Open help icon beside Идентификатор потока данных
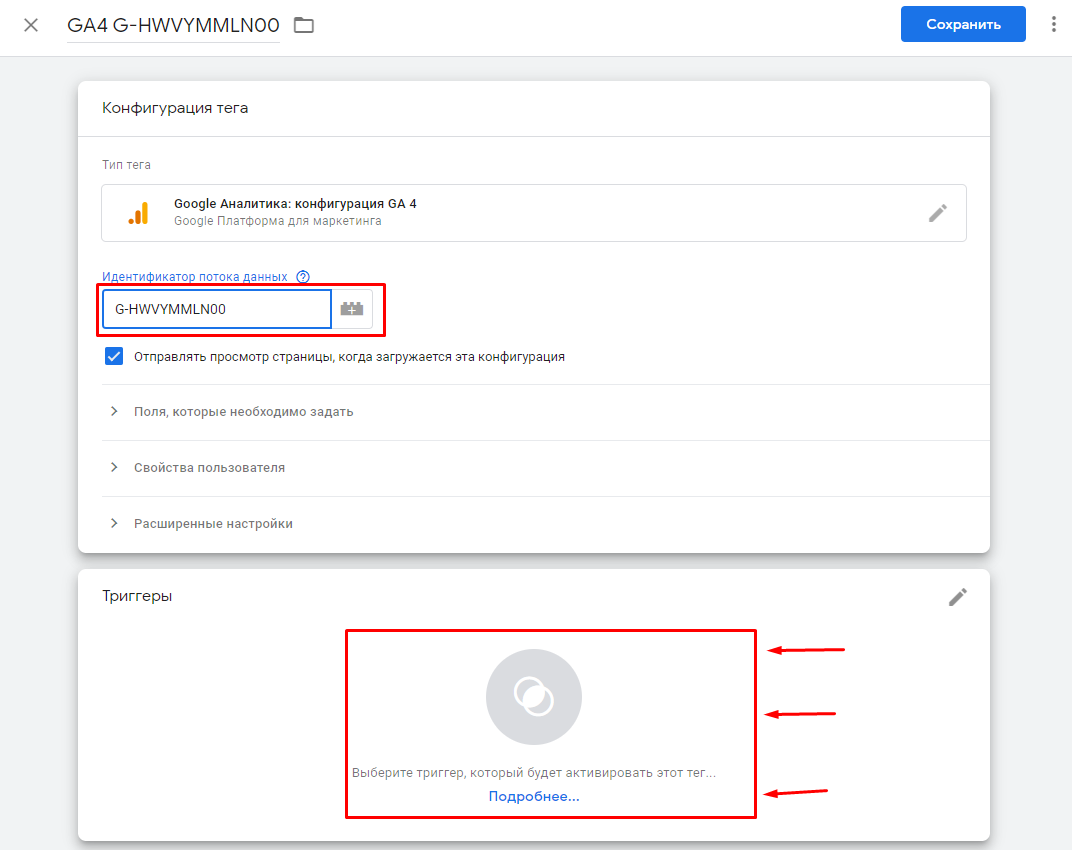The image size is (1072, 850). (x=303, y=277)
